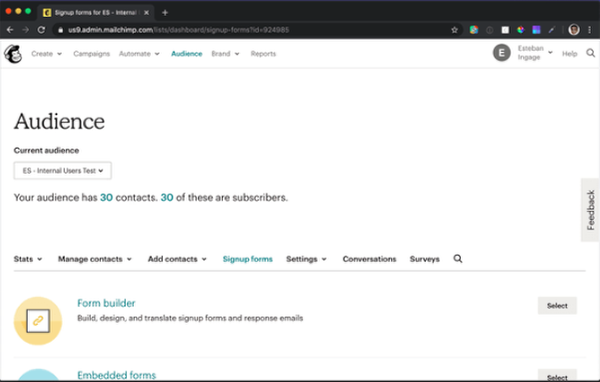Open the Brand dropdown menu
Image resolution: width=600 pixels, height=382 pixels.
pos(225,54)
